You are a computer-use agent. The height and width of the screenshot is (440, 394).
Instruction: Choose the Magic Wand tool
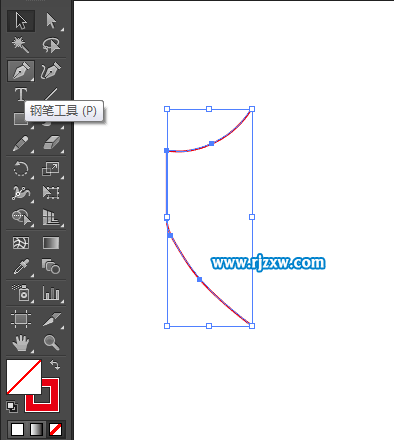tap(21, 45)
